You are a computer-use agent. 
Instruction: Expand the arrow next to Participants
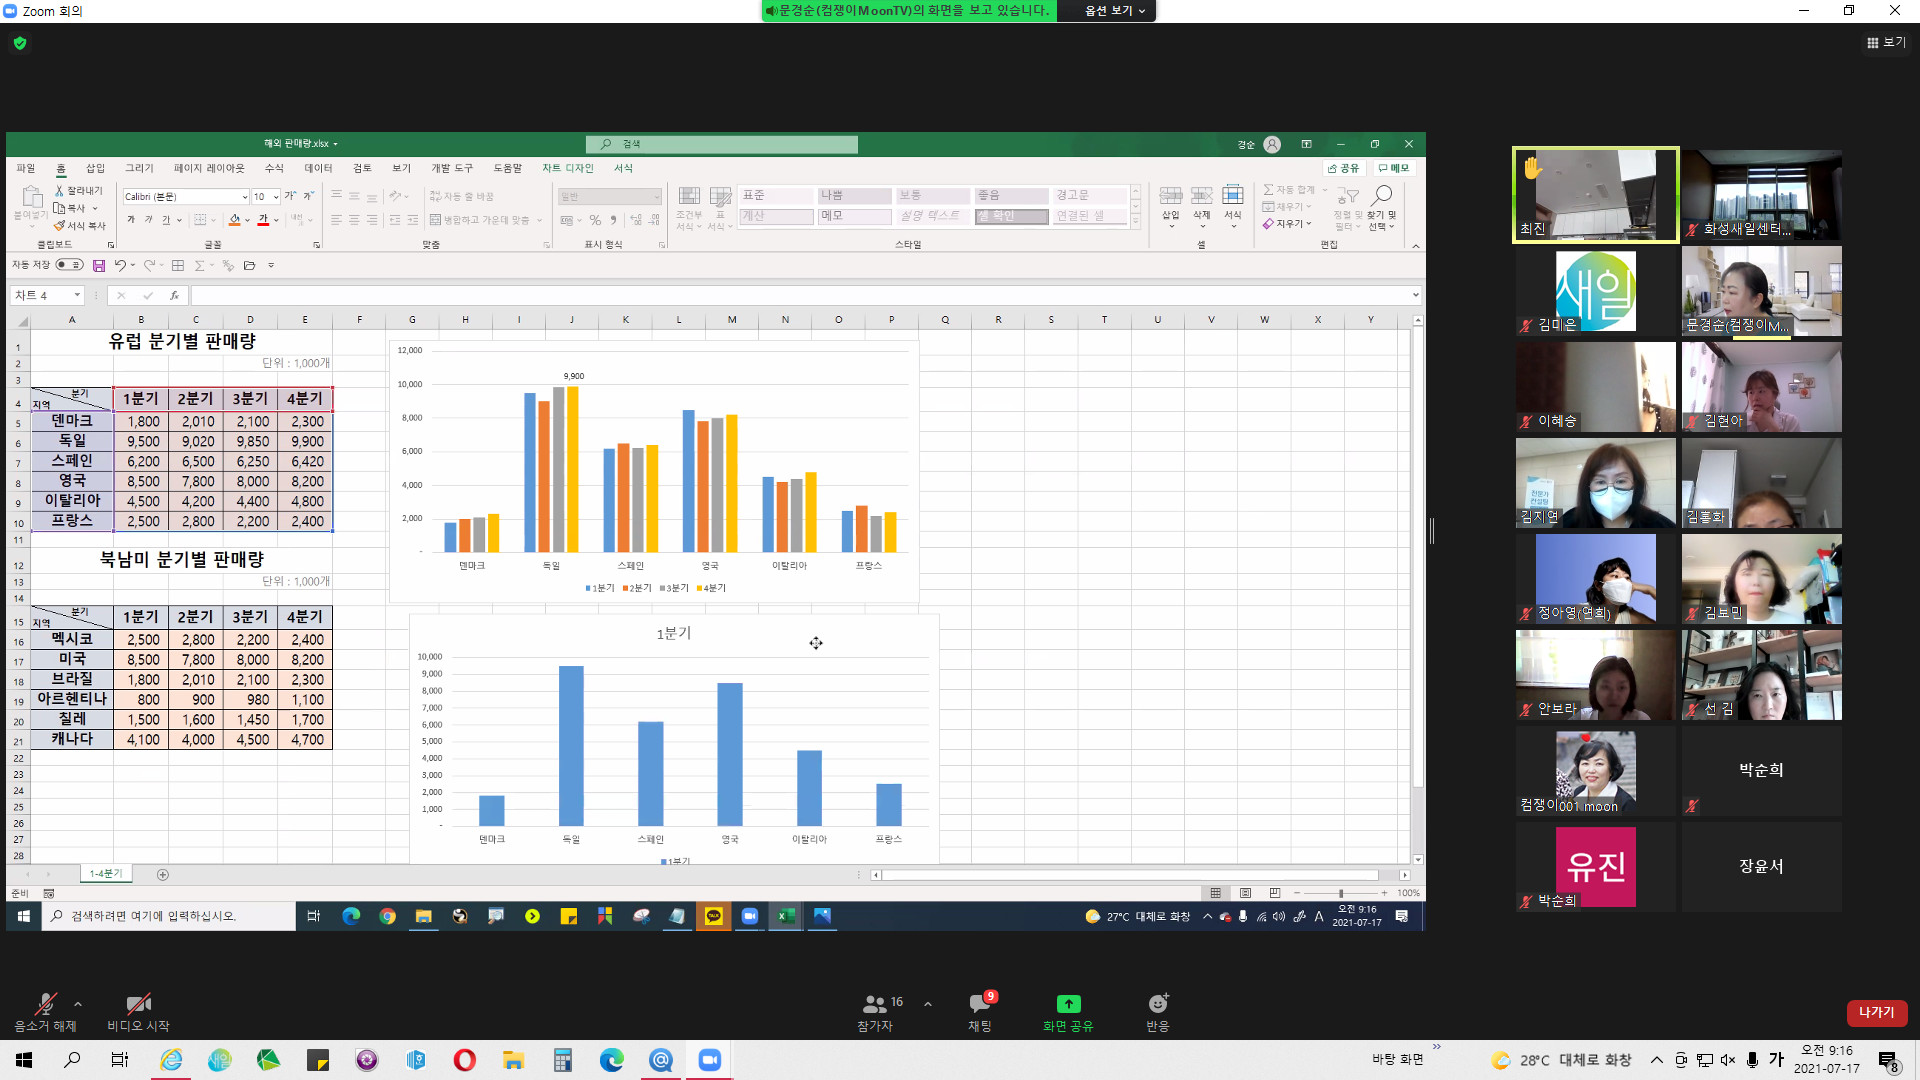point(928,1004)
